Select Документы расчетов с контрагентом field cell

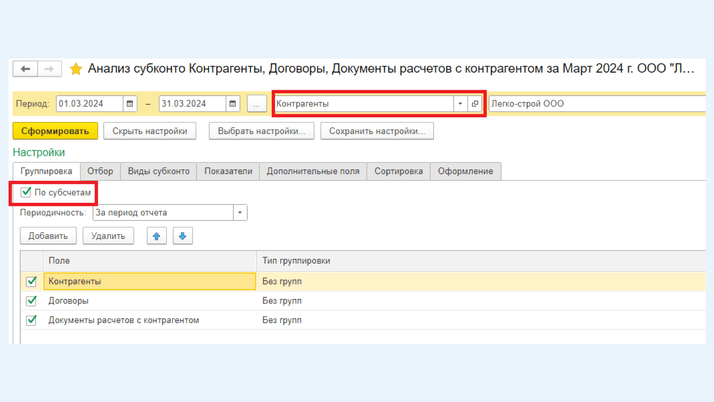tap(150, 320)
